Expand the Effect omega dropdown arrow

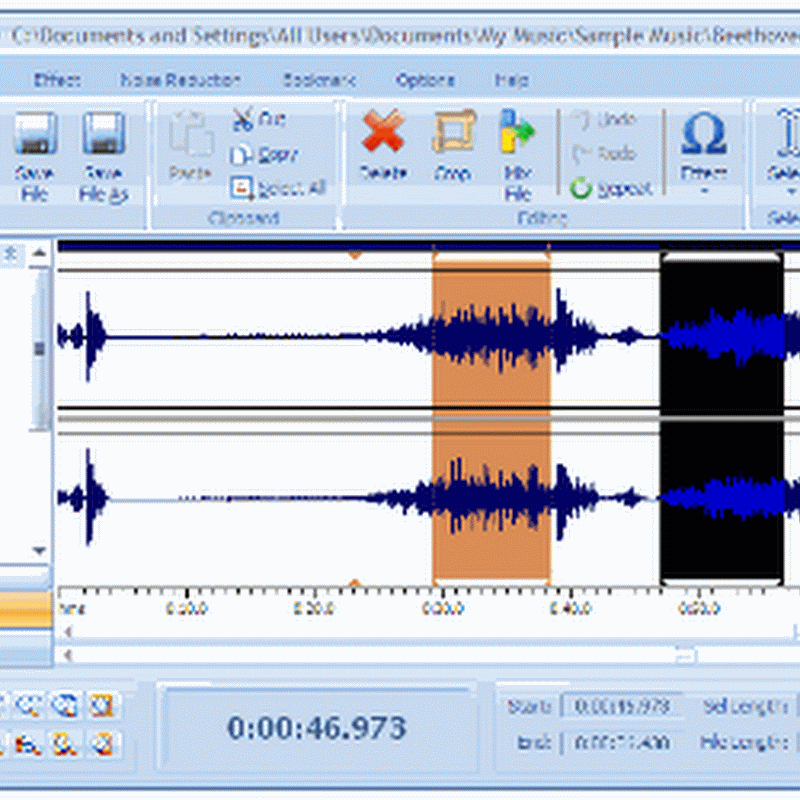click(x=703, y=190)
